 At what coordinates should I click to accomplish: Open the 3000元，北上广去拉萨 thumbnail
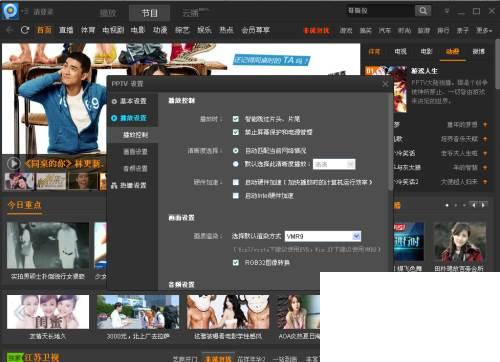coord(138,312)
